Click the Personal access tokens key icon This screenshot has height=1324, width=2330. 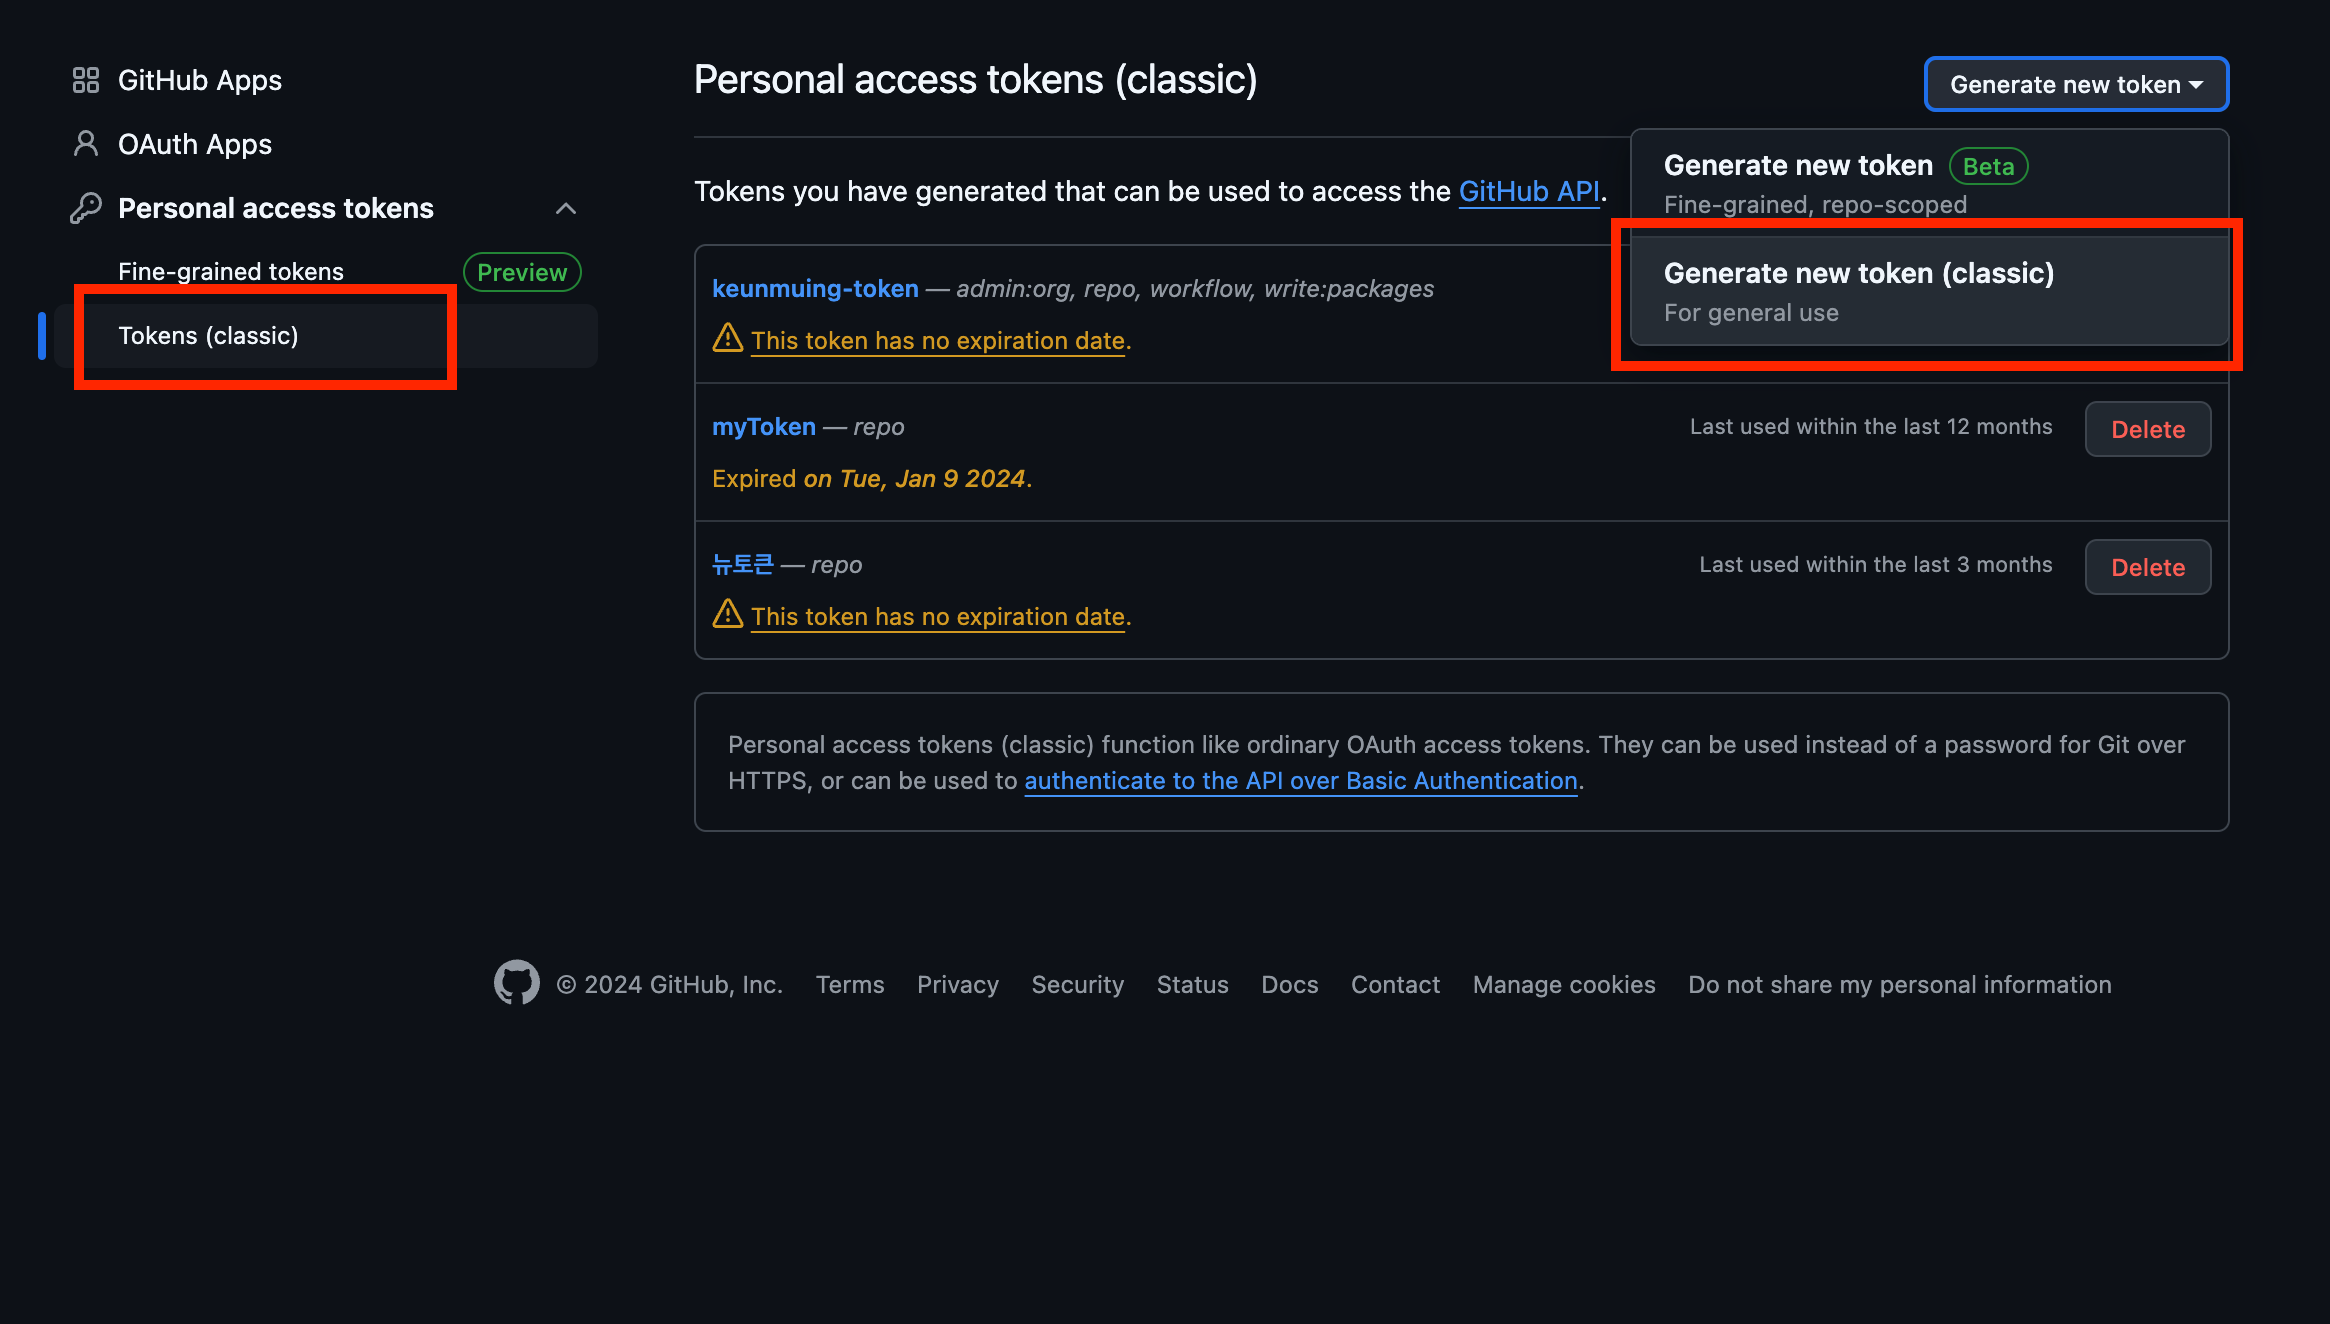[86, 208]
